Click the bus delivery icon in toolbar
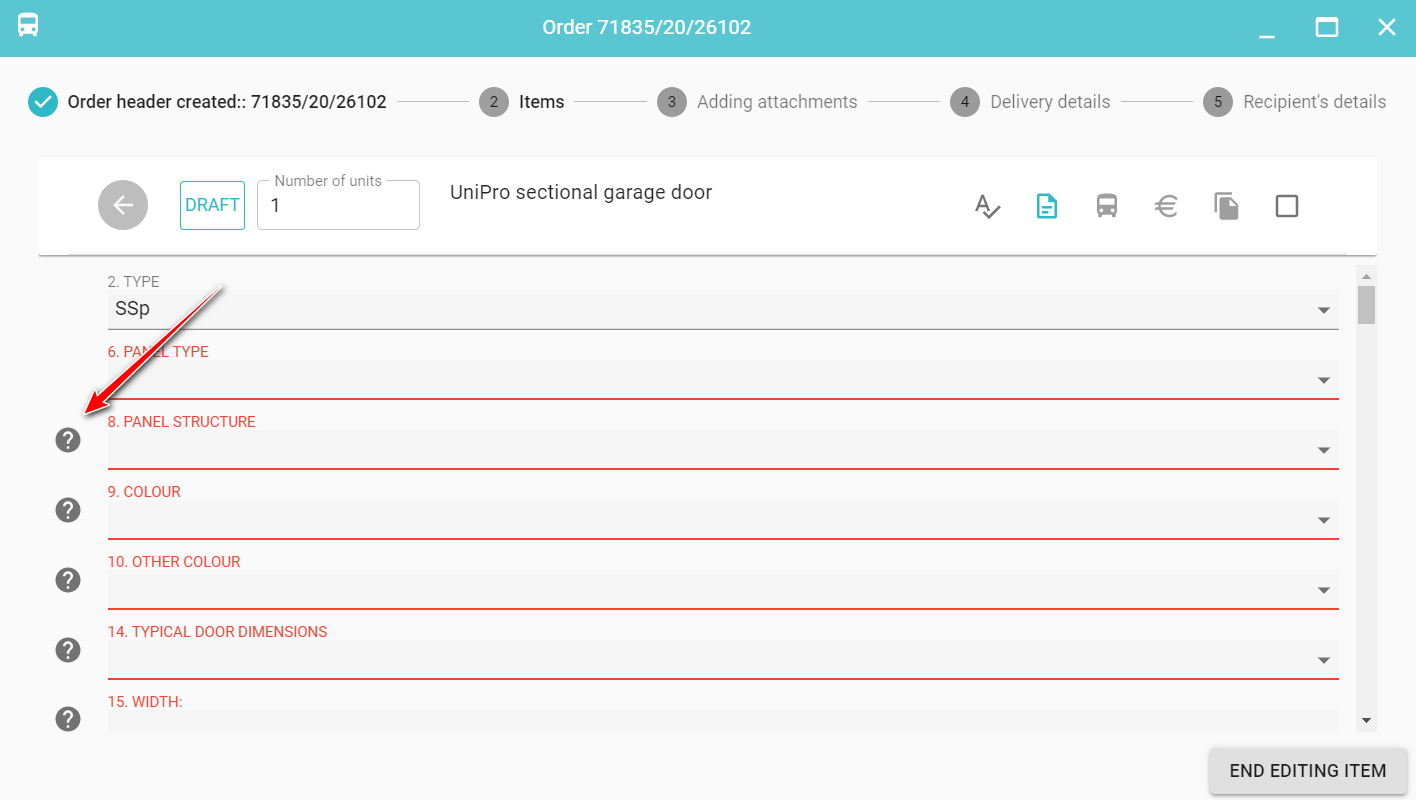This screenshot has width=1416, height=800. pos(1106,206)
